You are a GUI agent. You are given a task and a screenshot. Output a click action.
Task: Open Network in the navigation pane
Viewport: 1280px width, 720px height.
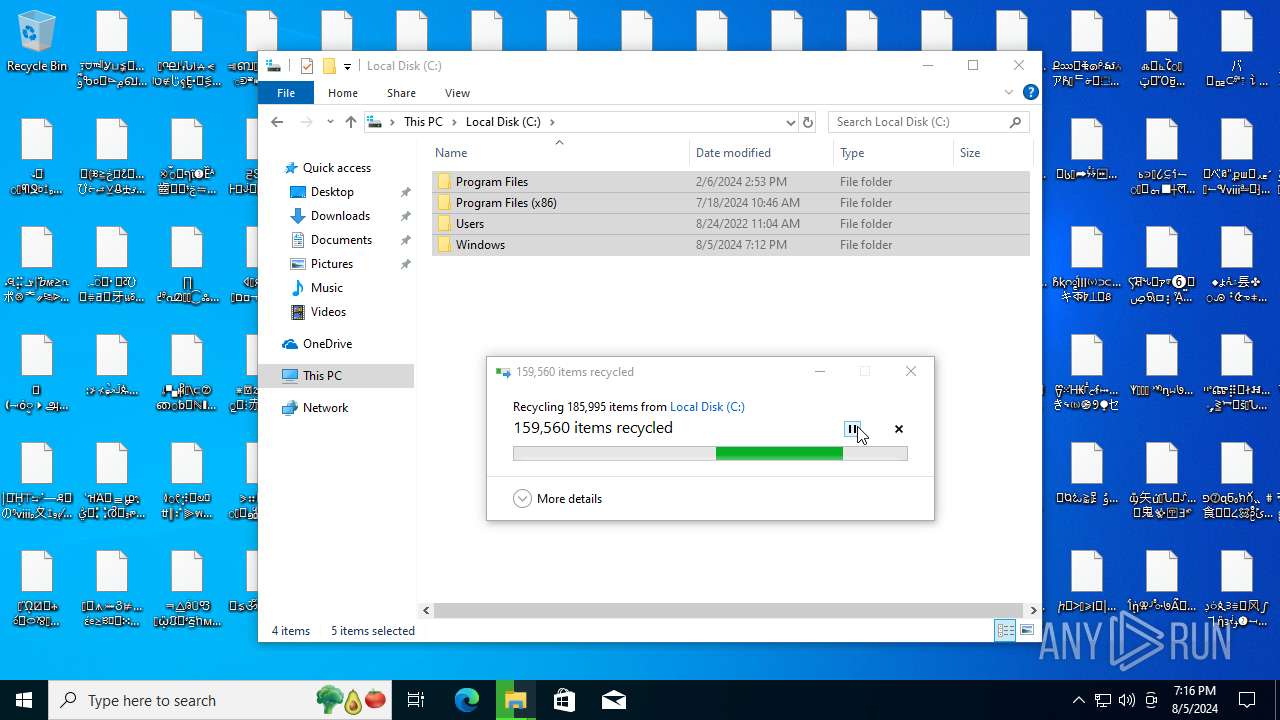click(325, 408)
